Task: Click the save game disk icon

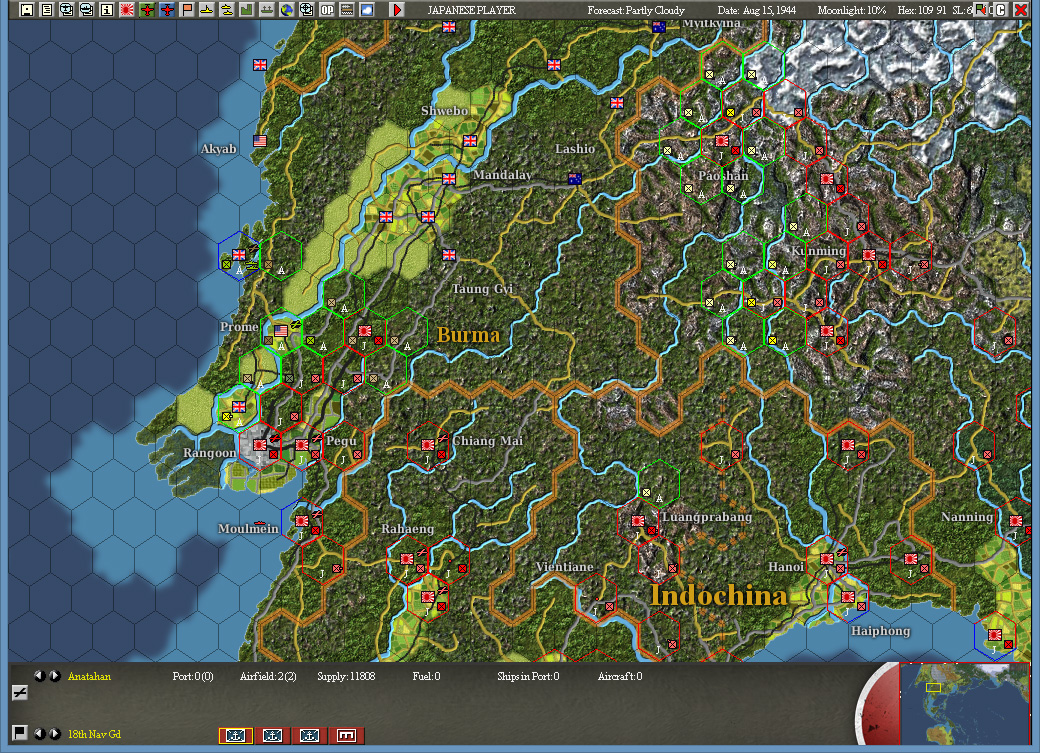Action: [x=27, y=10]
